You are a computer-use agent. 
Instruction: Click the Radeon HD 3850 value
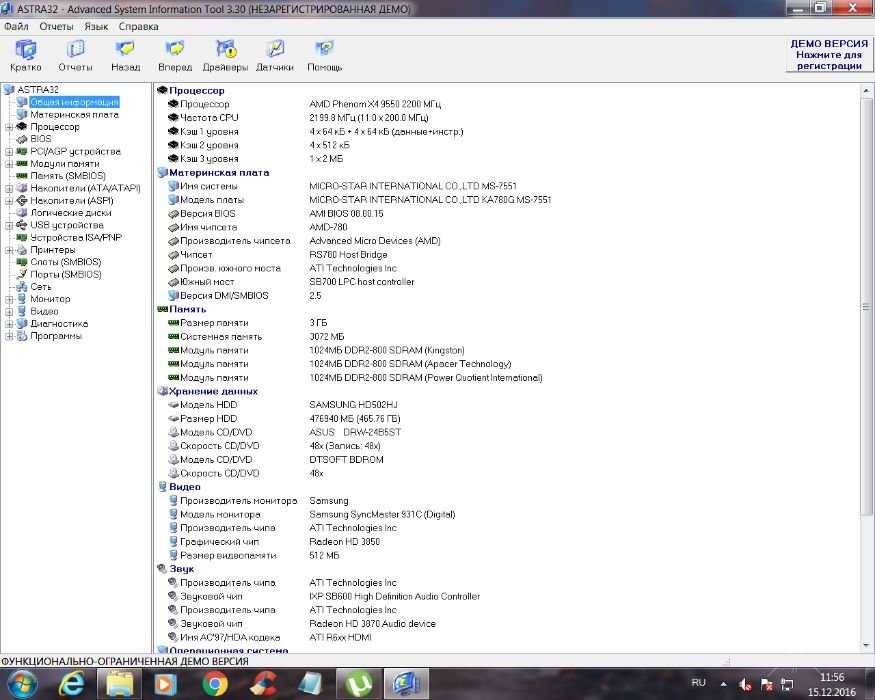[344, 541]
